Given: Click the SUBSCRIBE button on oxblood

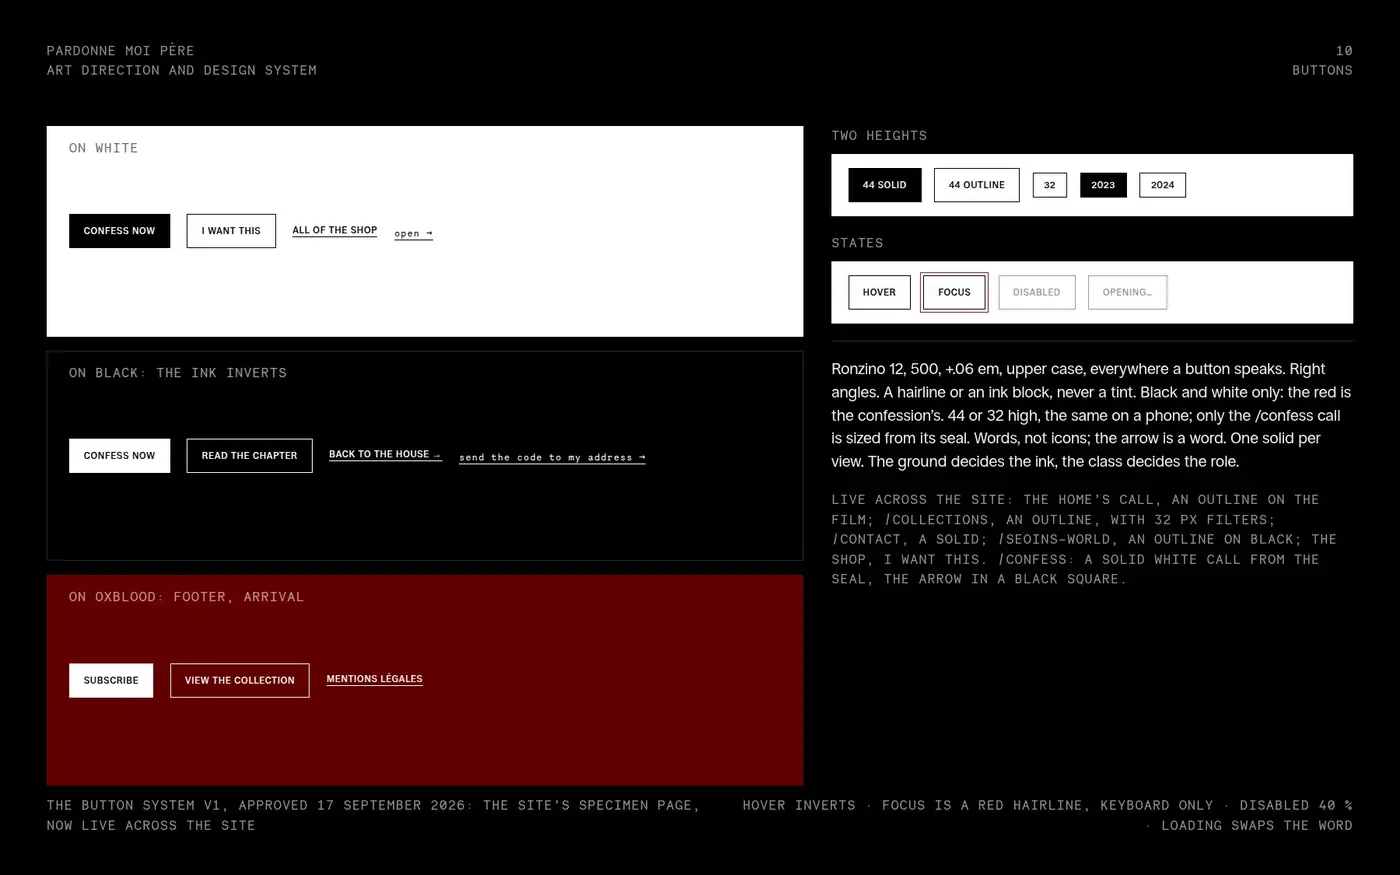Looking at the screenshot, I should click(111, 681).
